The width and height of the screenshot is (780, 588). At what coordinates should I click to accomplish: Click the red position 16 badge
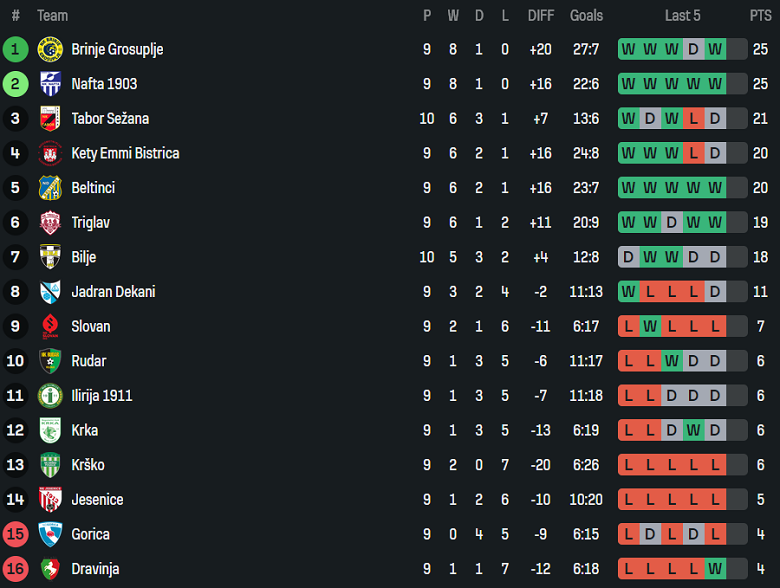click(15, 569)
